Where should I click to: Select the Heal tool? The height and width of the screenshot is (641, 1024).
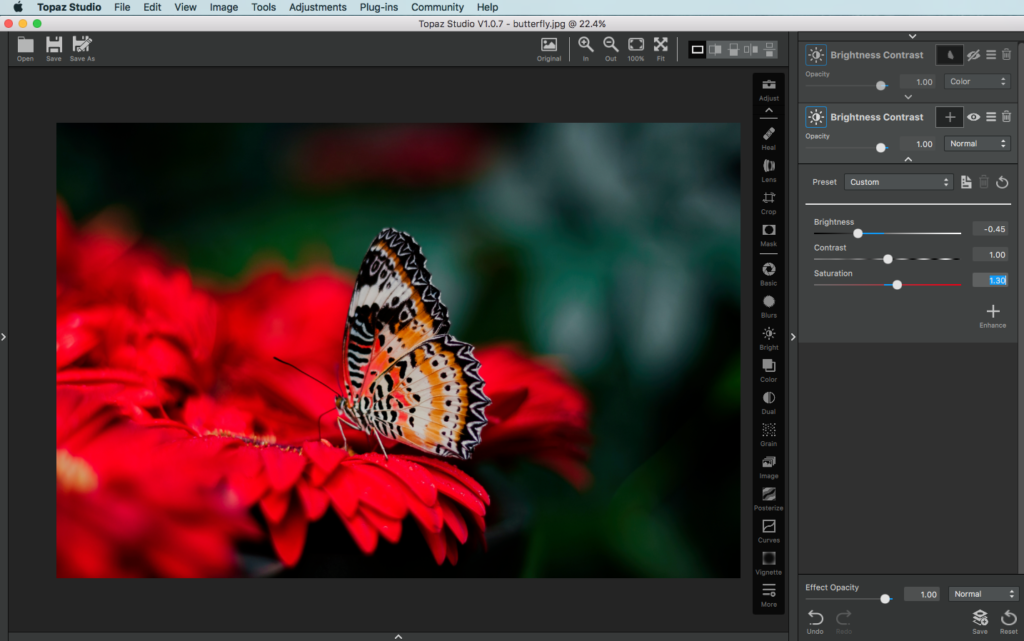pos(769,138)
